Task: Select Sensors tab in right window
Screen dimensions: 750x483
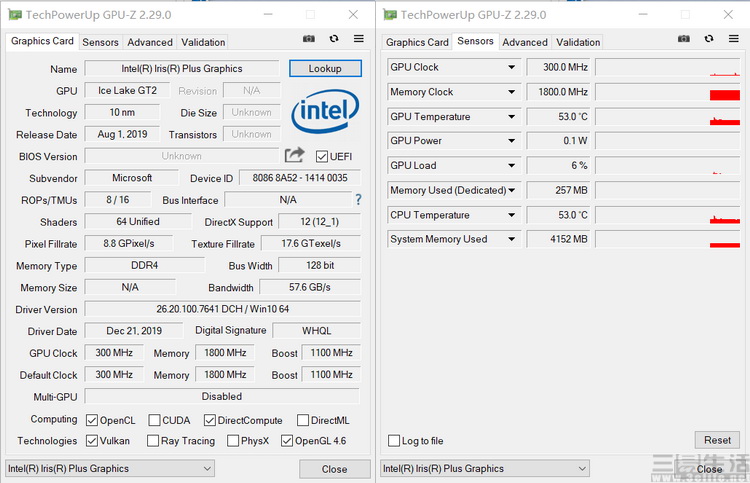Action: click(475, 41)
